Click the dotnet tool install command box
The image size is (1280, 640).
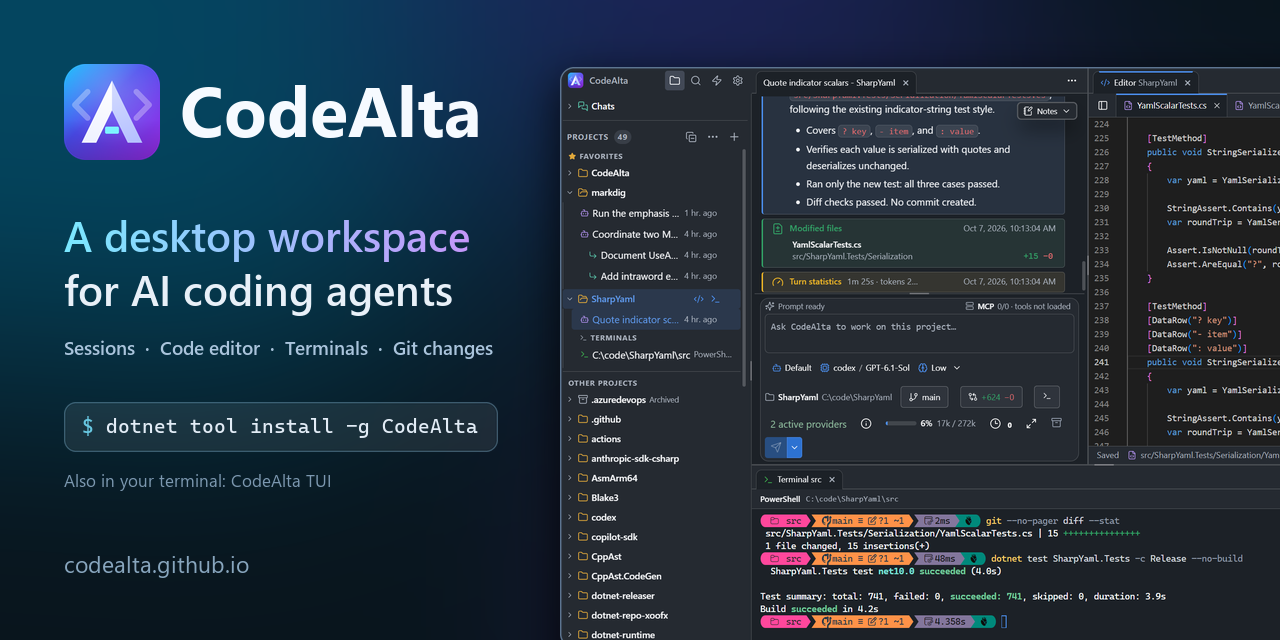click(x=281, y=427)
